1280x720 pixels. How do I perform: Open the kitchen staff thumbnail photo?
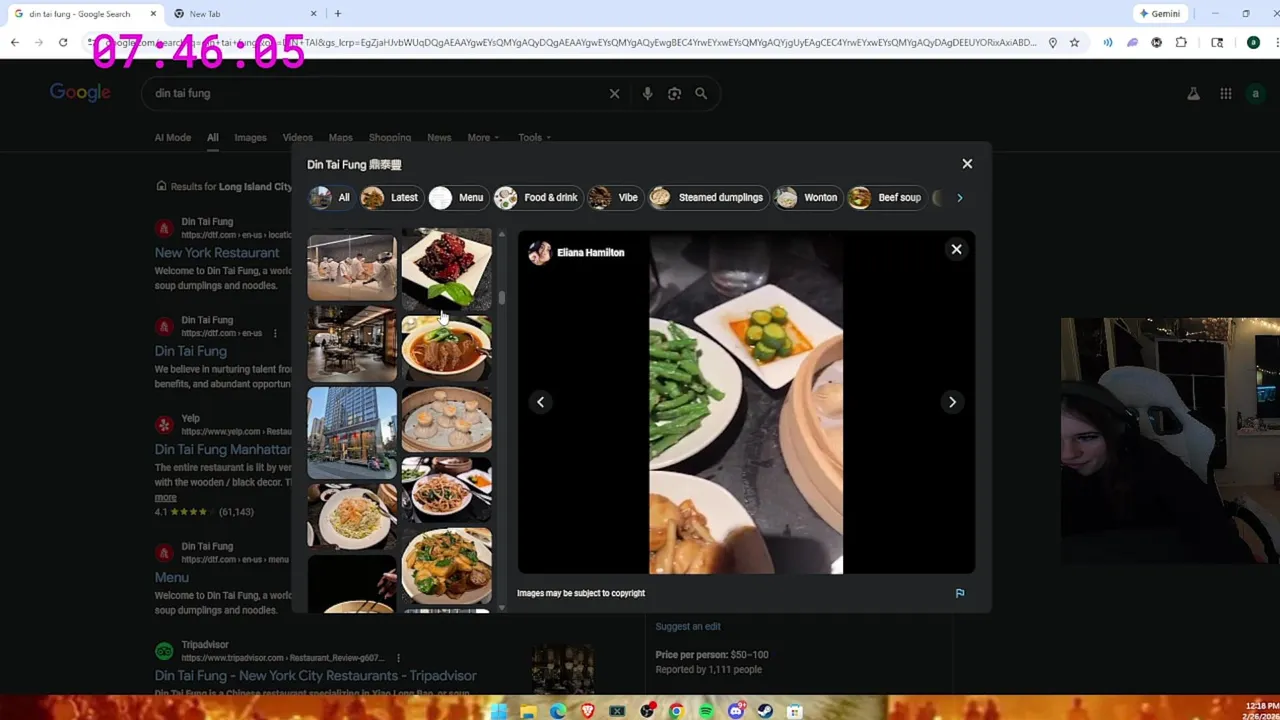click(352, 266)
